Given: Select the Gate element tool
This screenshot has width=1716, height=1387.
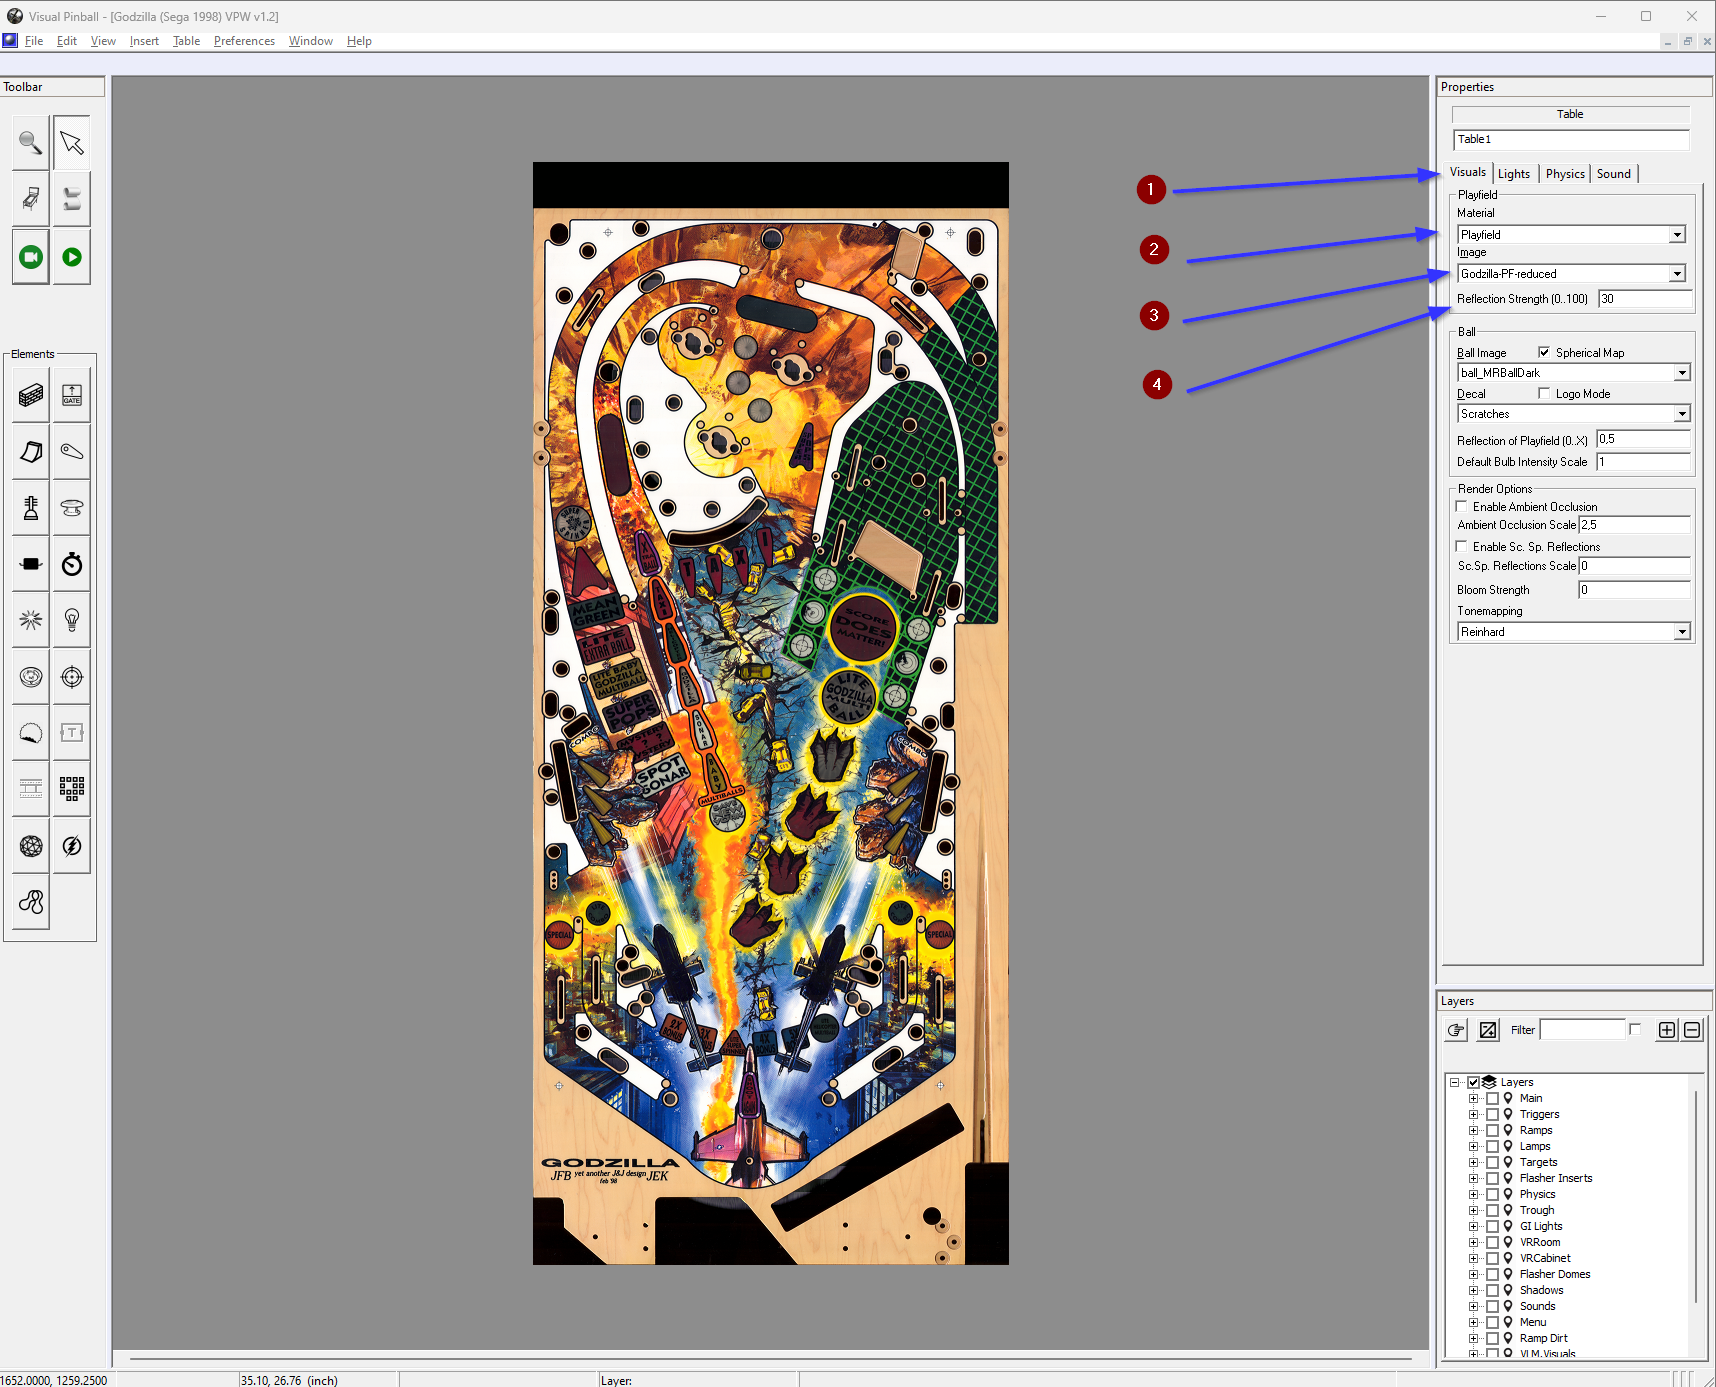Looking at the screenshot, I should click(72, 395).
